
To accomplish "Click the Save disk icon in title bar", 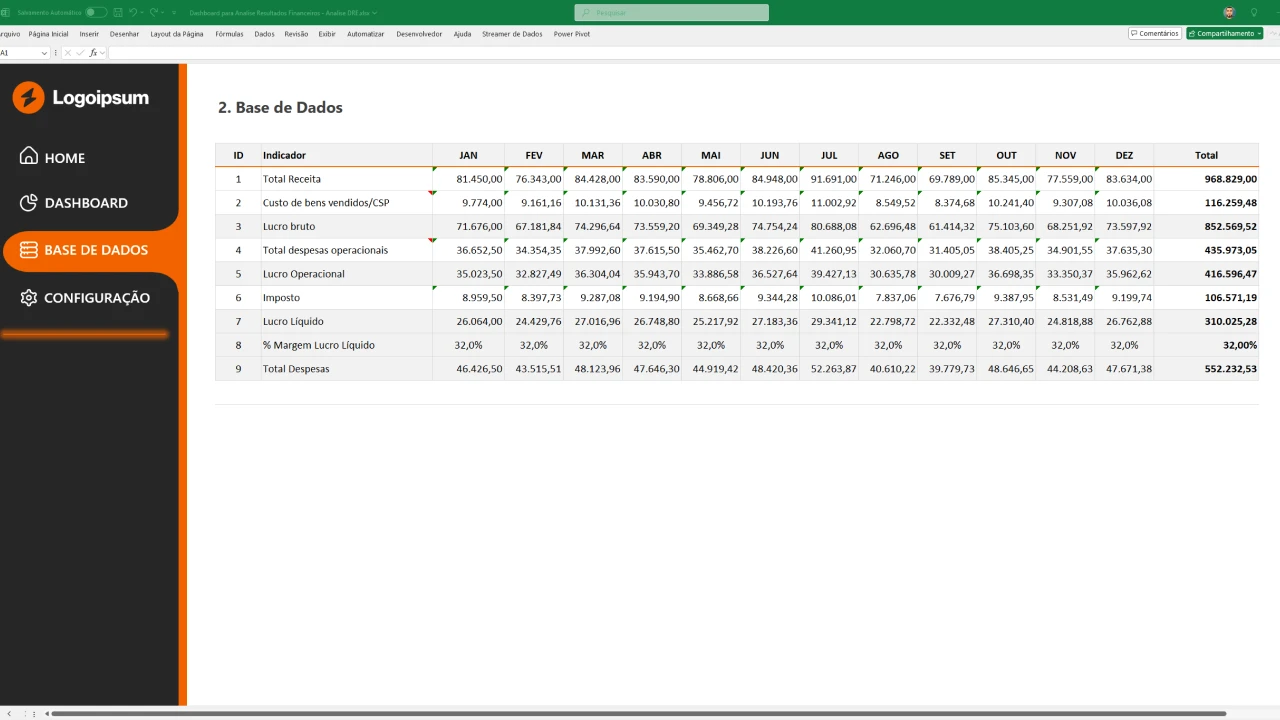I will click(119, 13).
